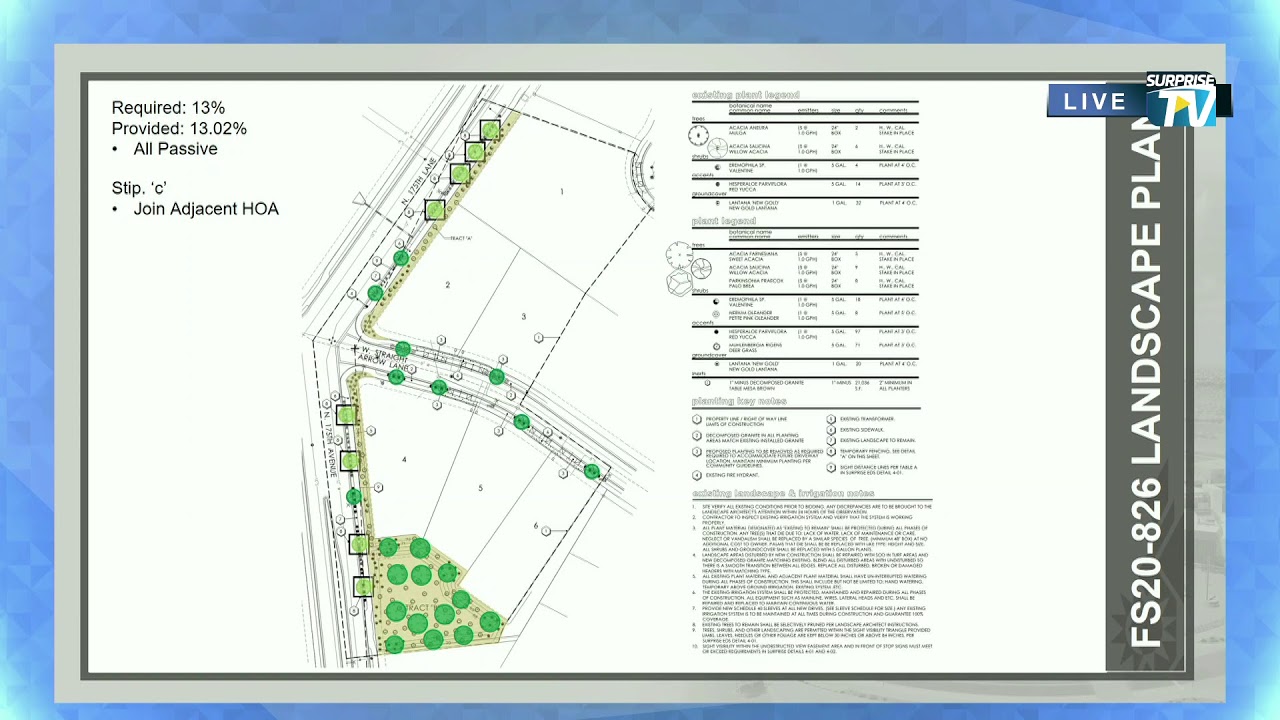The height and width of the screenshot is (720, 1280).
Task: Click the Stip. 'c' line
Action: coord(139,188)
